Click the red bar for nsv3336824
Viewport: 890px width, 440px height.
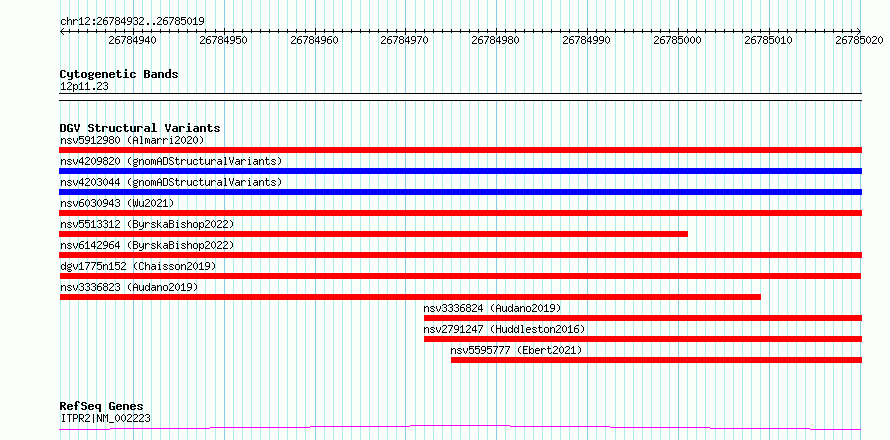tap(643, 318)
